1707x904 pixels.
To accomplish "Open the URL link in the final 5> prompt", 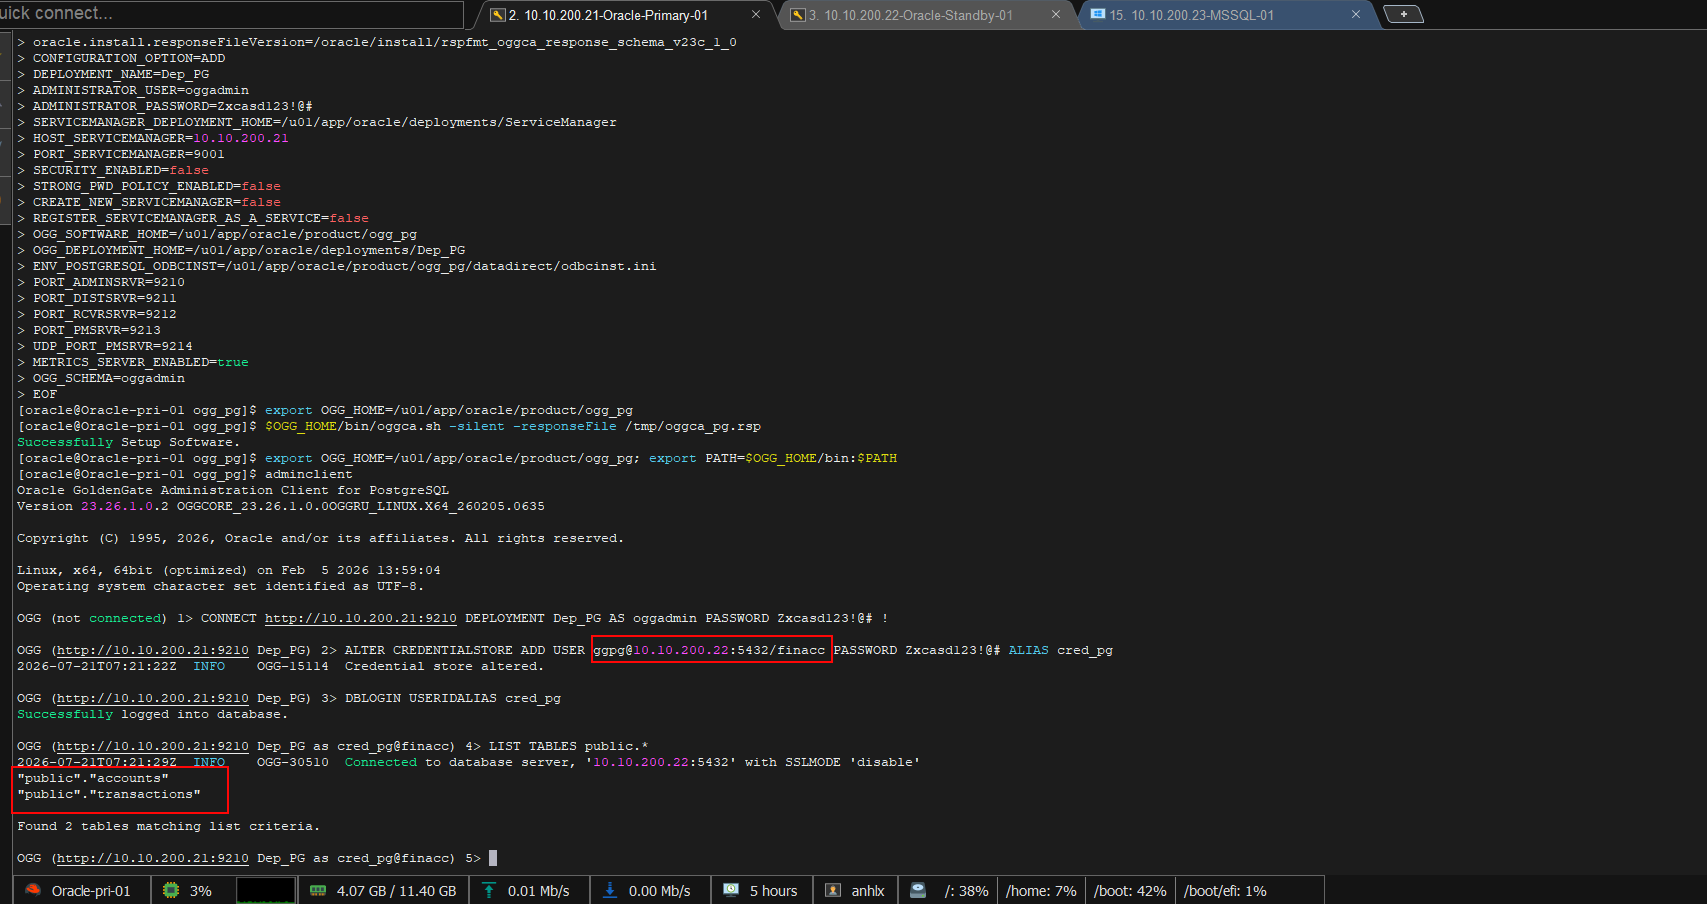I will point(153,858).
